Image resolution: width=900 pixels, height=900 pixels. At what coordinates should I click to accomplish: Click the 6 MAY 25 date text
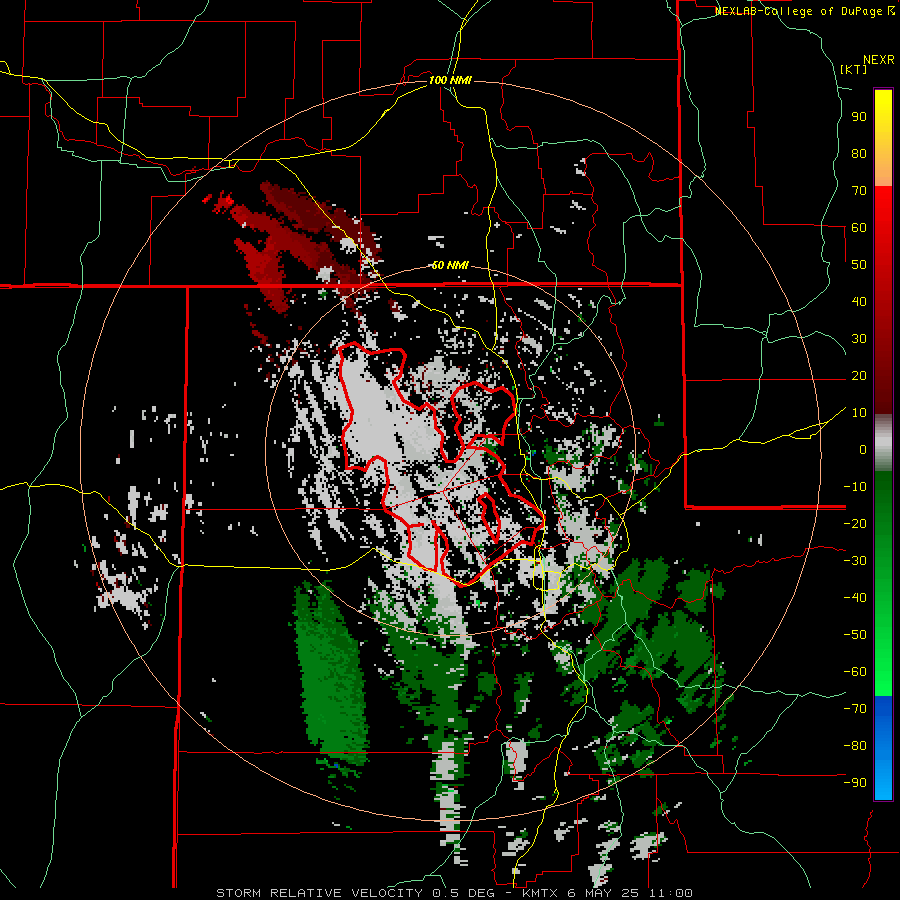point(604,893)
